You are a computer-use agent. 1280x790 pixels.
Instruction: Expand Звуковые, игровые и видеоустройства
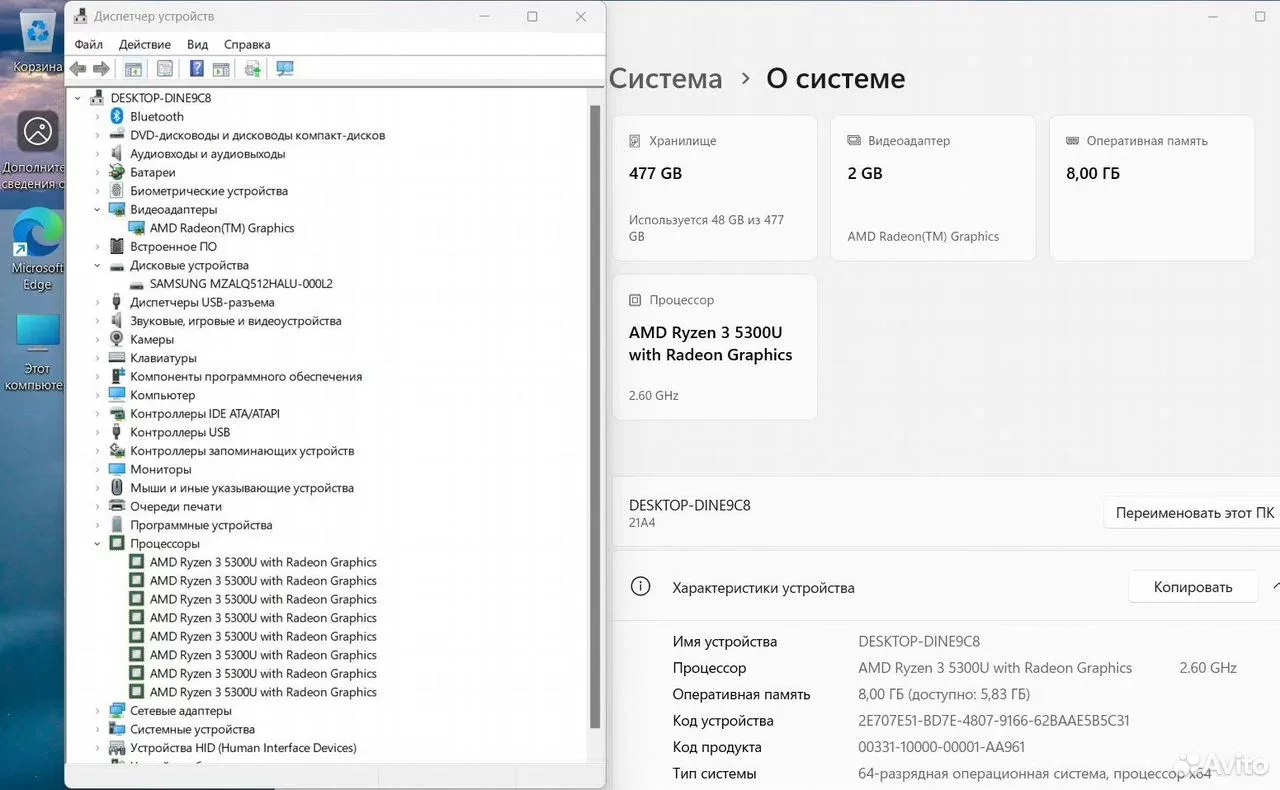pyautogui.click(x=97, y=321)
